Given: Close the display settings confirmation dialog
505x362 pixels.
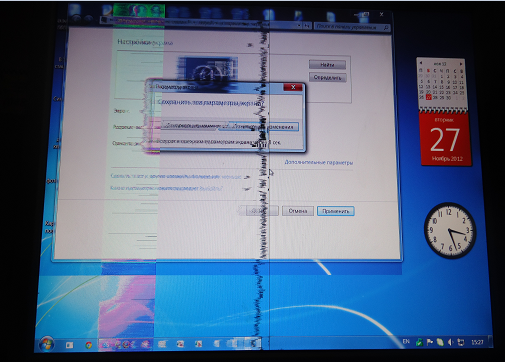Looking at the screenshot, I should click(293, 87).
